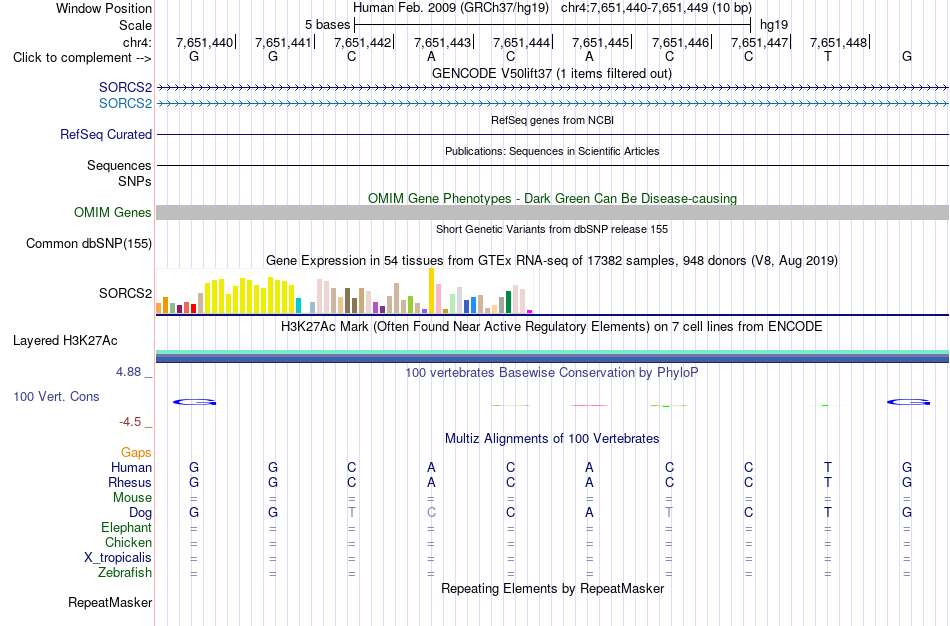This screenshot has height=626, width=950.
Task: Open the H3K27Ac Mark track title
Action: coord(552,327)
